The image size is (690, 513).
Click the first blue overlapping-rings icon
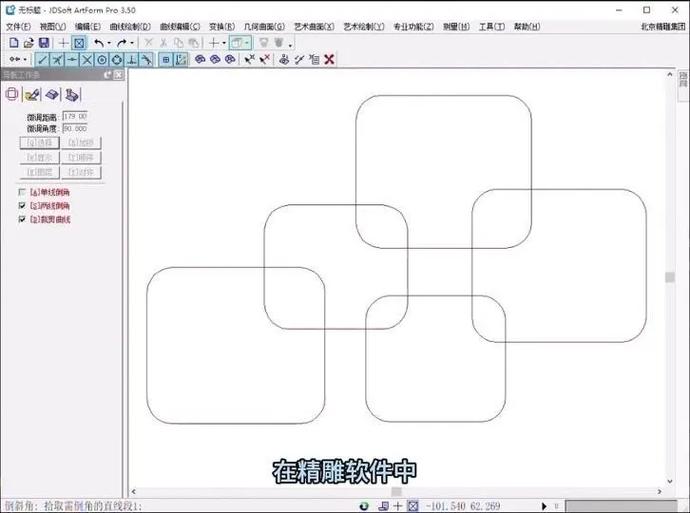click(200, 59)
